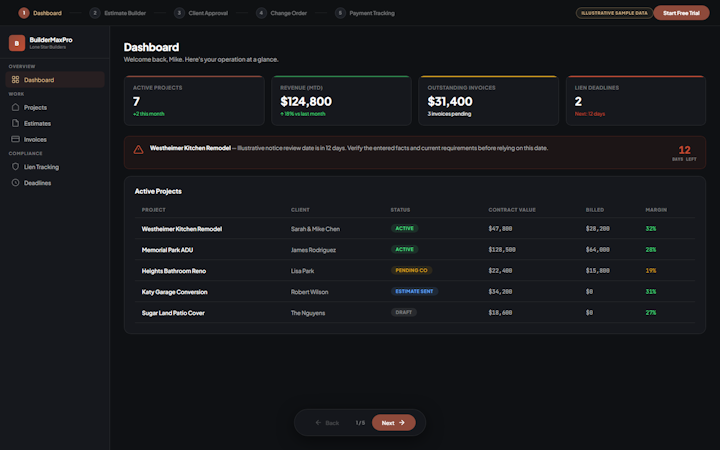Select the Memorial Park ADU project
This screenshot has width=720, height=450.
[415, 250]
